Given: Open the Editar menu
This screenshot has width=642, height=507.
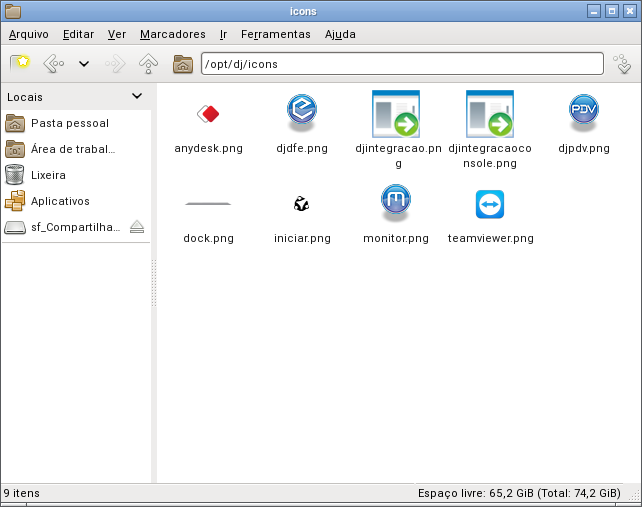Looking at the screenshot, I should click(78, 34).
